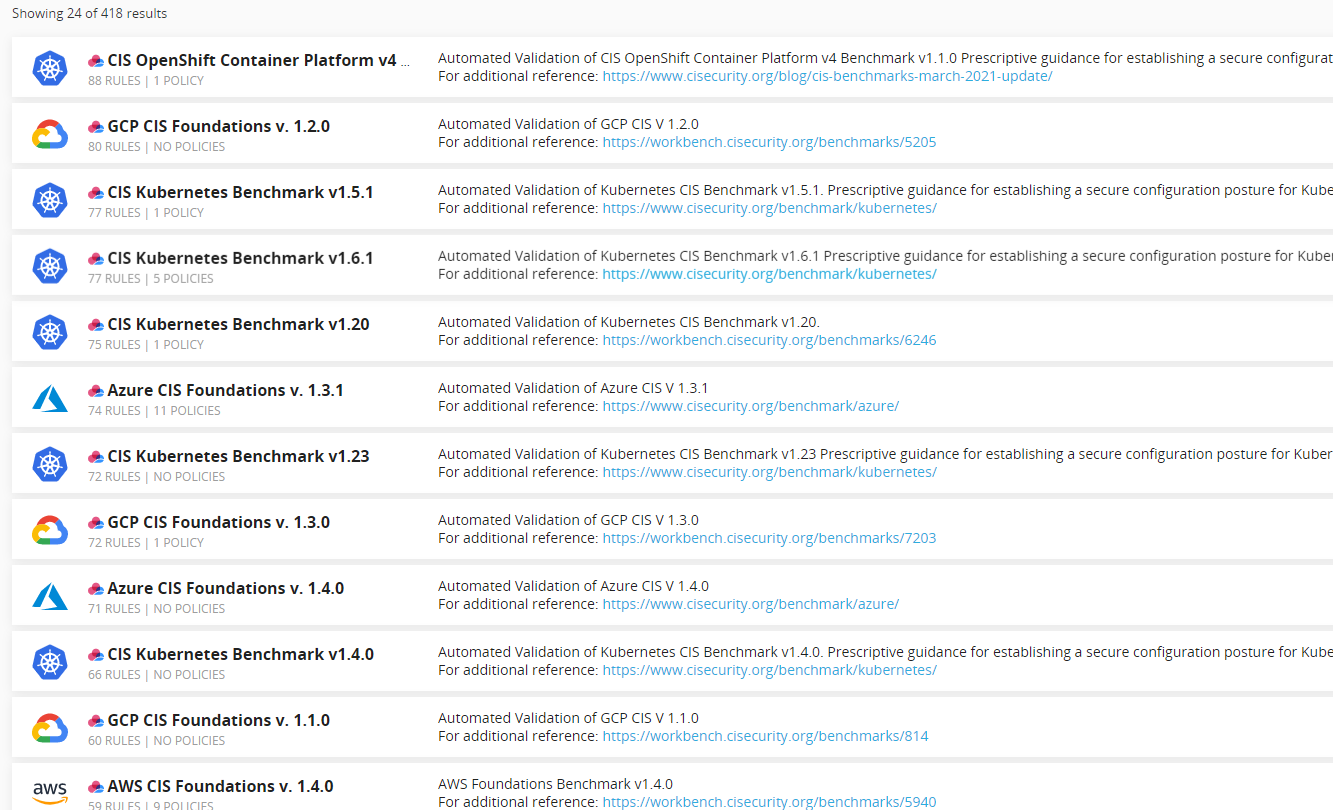Click the Azure logo next to Azure CIS Foundations v. 1.3.1
Image resolution: width=1333 pixels, height=810 pixels.
(x=50, y=398)
